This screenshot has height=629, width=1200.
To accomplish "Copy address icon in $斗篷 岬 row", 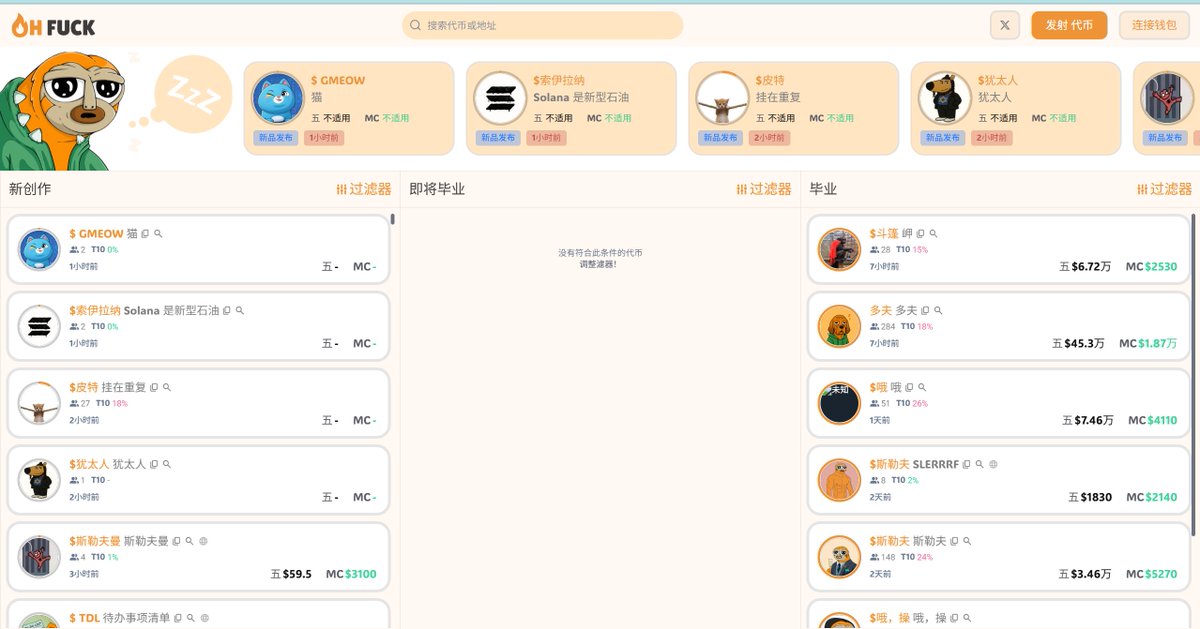I will (x=920, y=234).
